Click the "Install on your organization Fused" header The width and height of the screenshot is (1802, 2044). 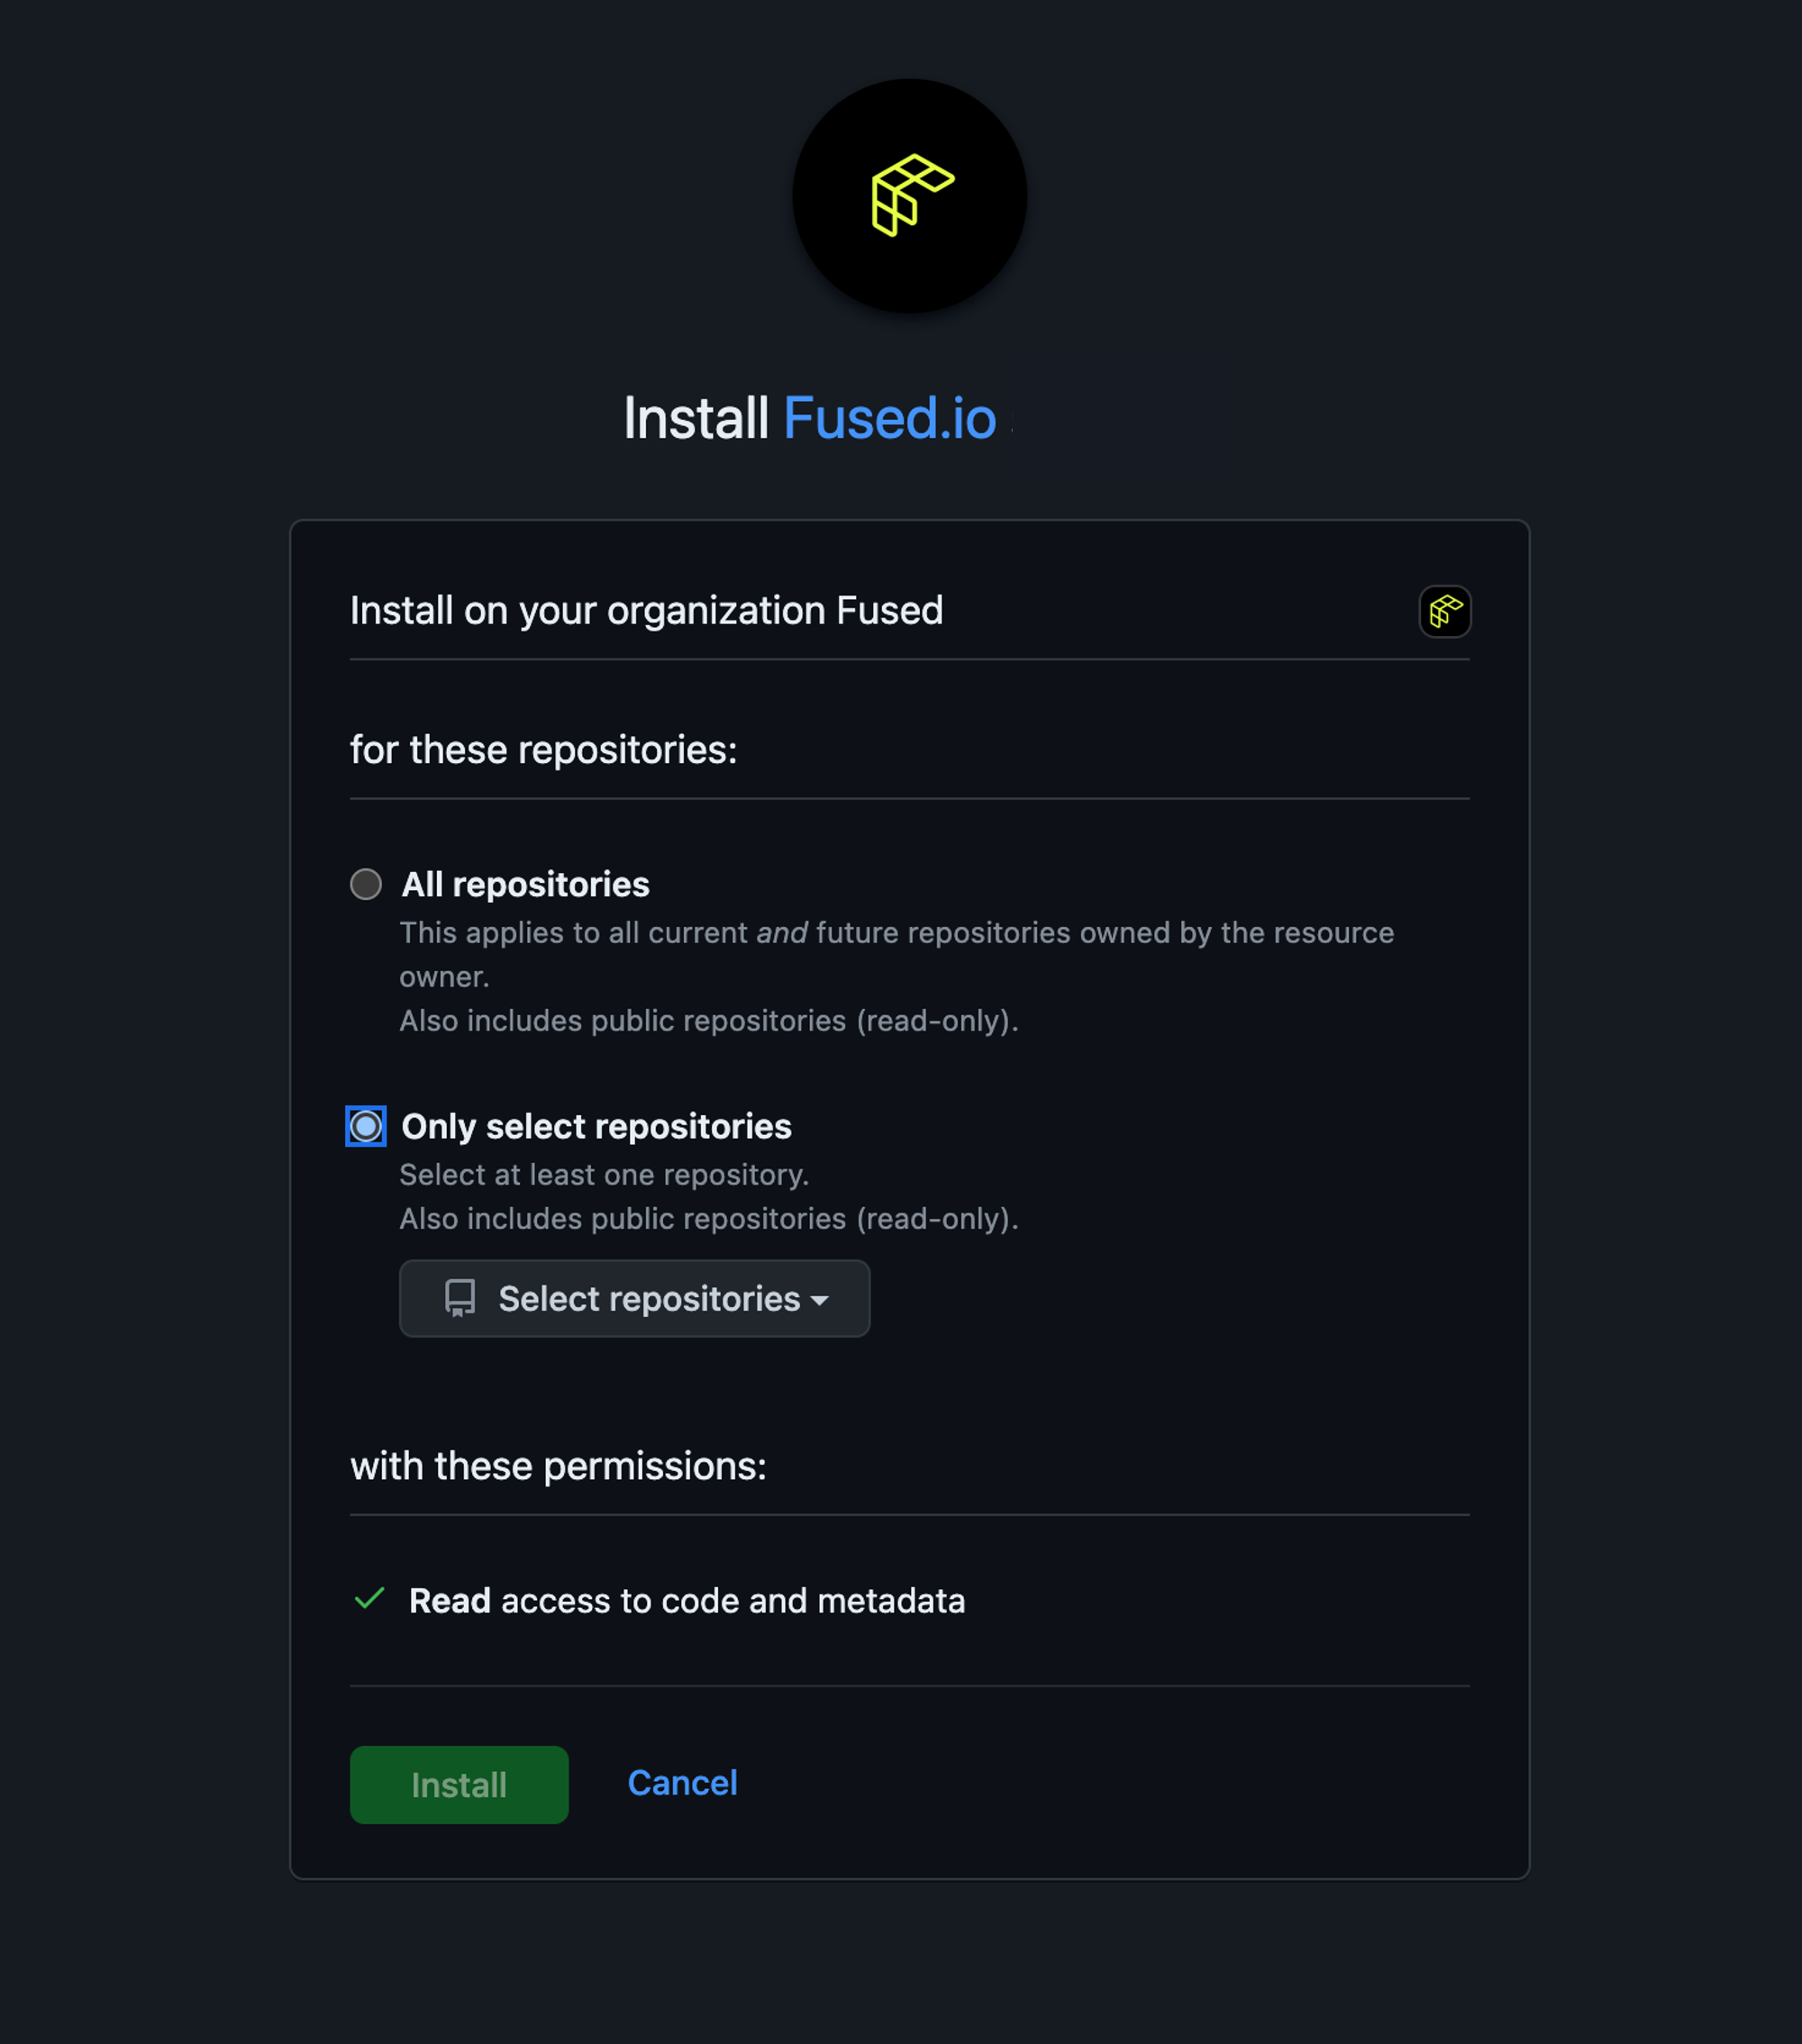pyautogui.click(x=646, y=611)
